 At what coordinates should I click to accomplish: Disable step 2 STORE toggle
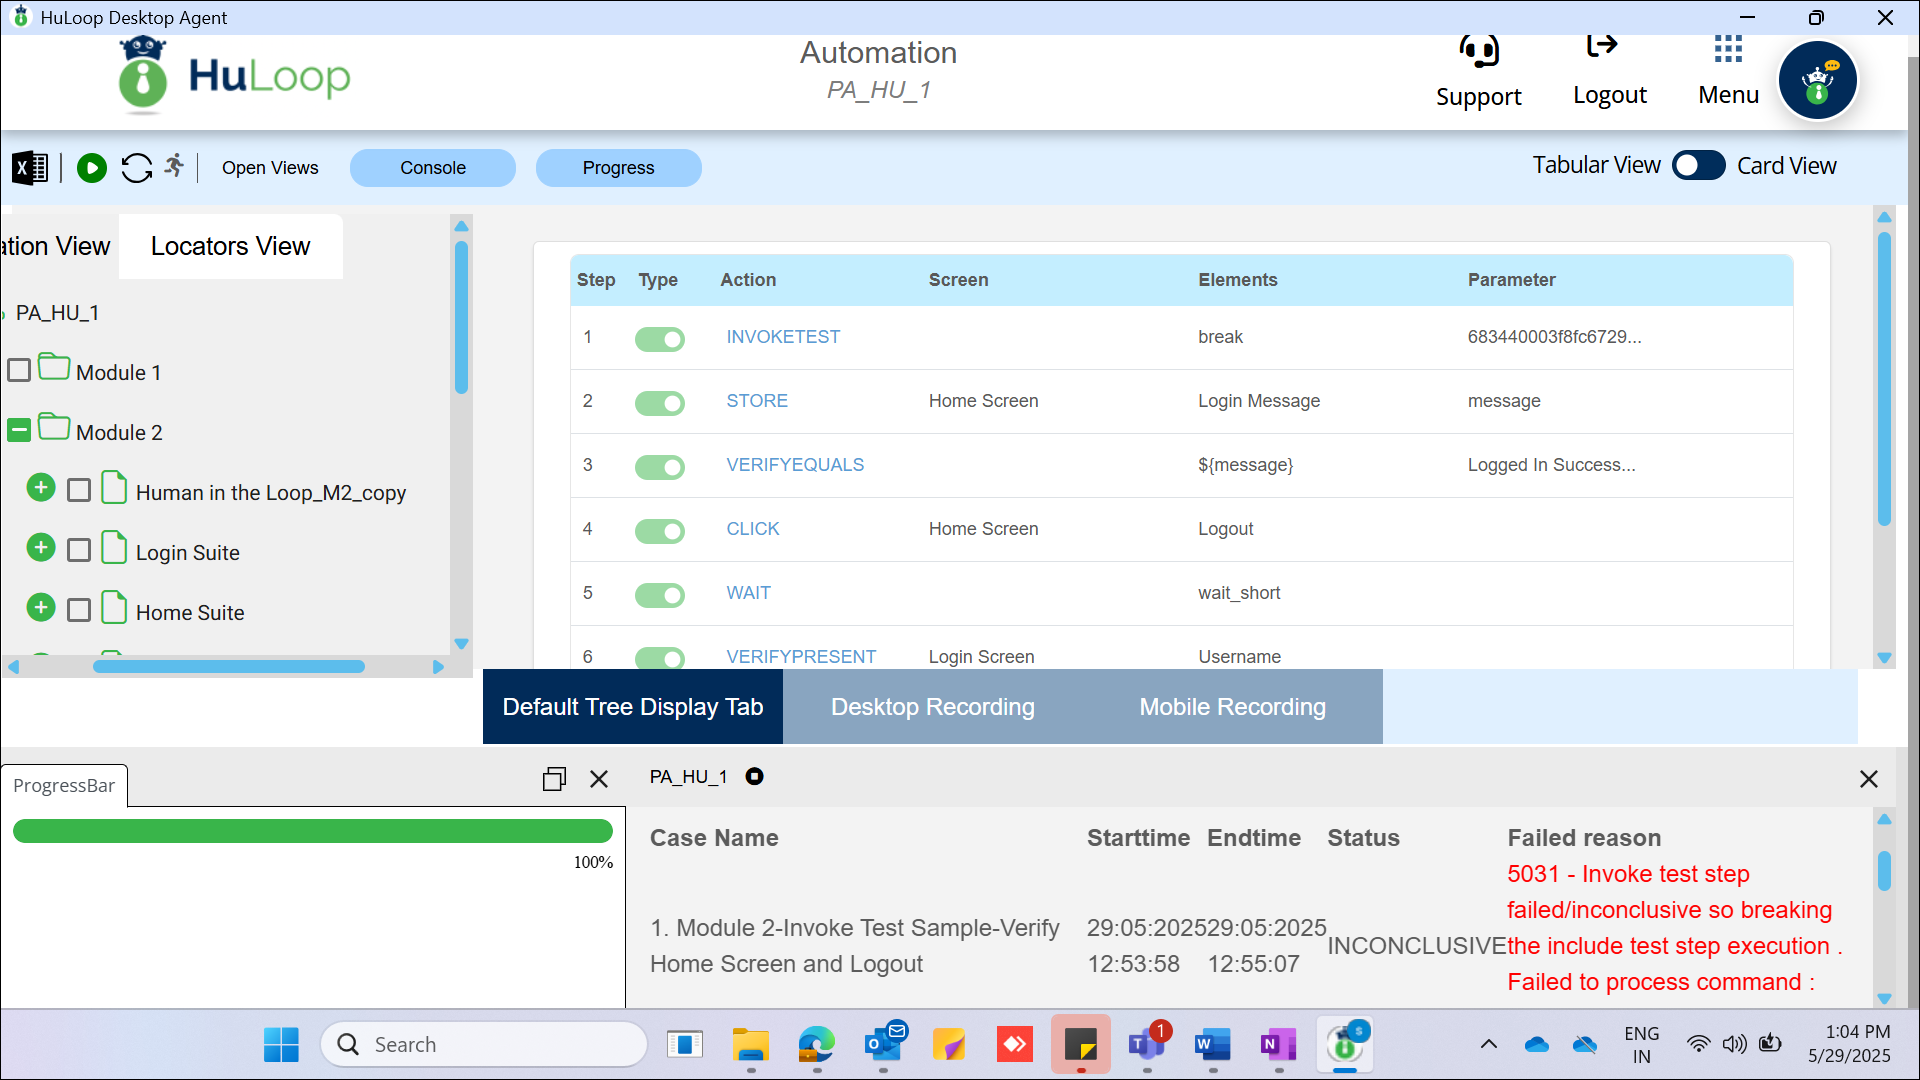659,402
